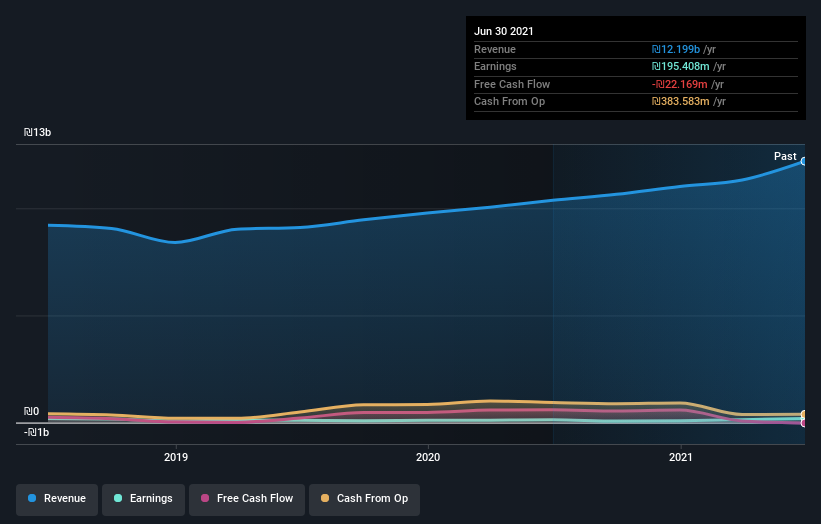Click the ₪383.583m cash from op value
This screenshot has height=524, width=821.
pos(680,102)
